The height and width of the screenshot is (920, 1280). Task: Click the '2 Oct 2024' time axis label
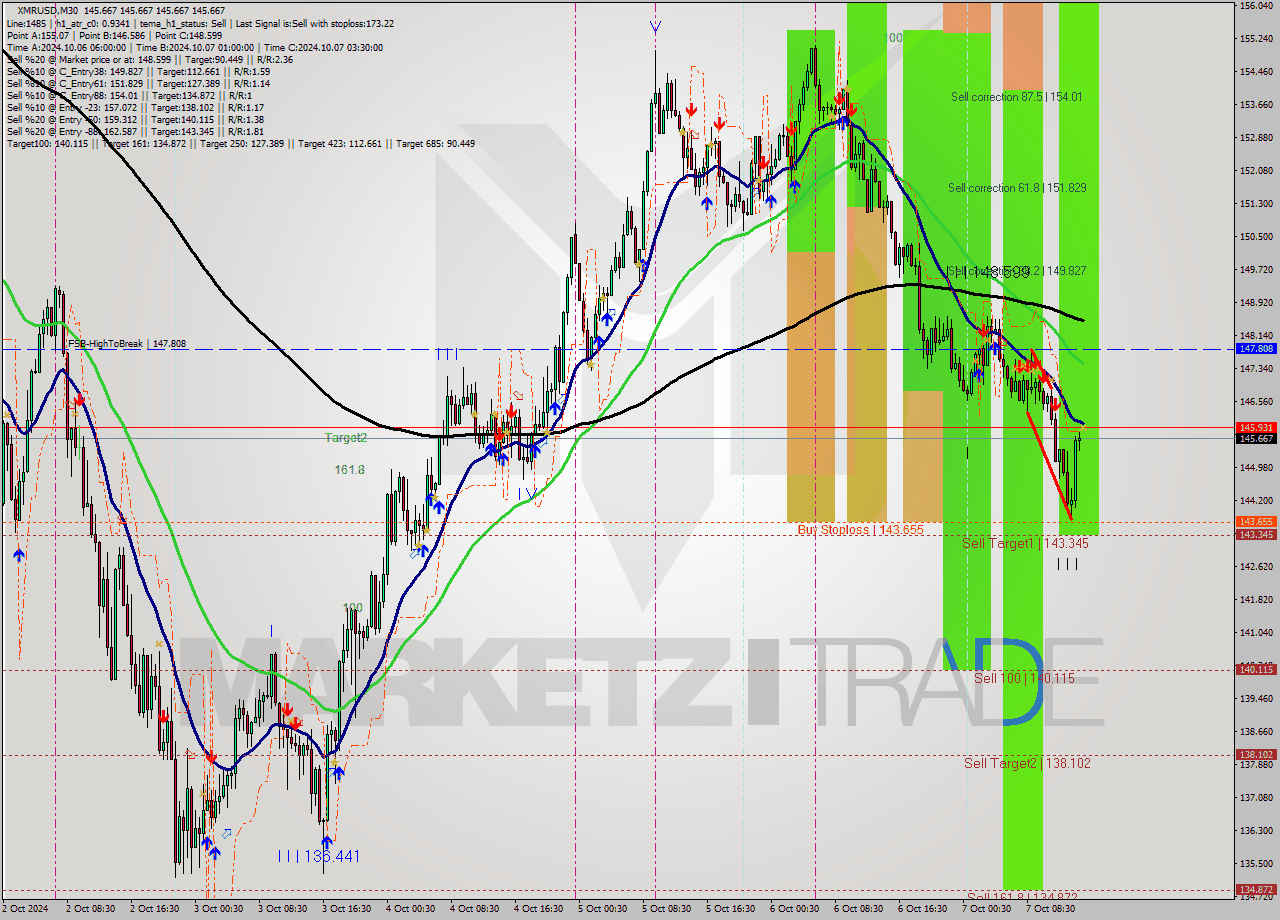[24, 909]
